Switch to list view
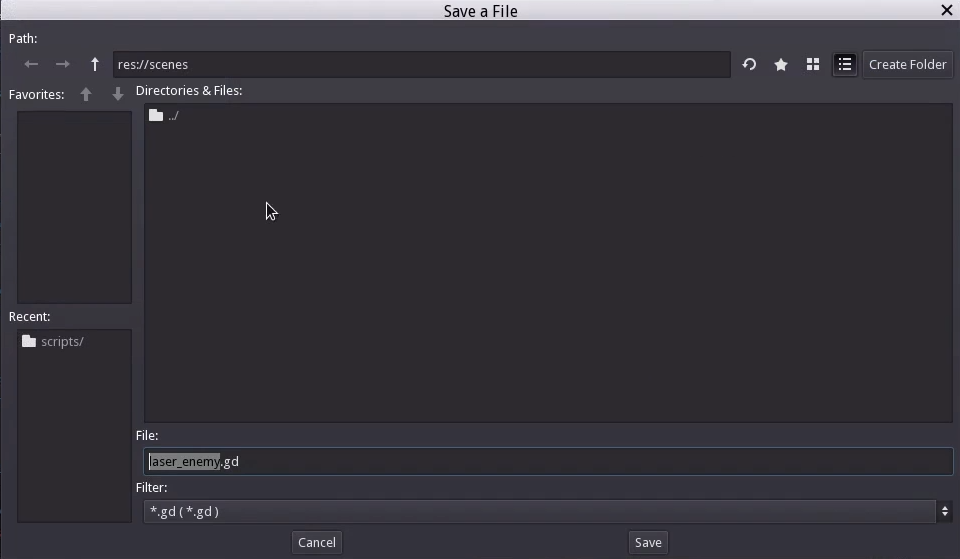Screen dimensions: 960x559 tap(845, 64)
